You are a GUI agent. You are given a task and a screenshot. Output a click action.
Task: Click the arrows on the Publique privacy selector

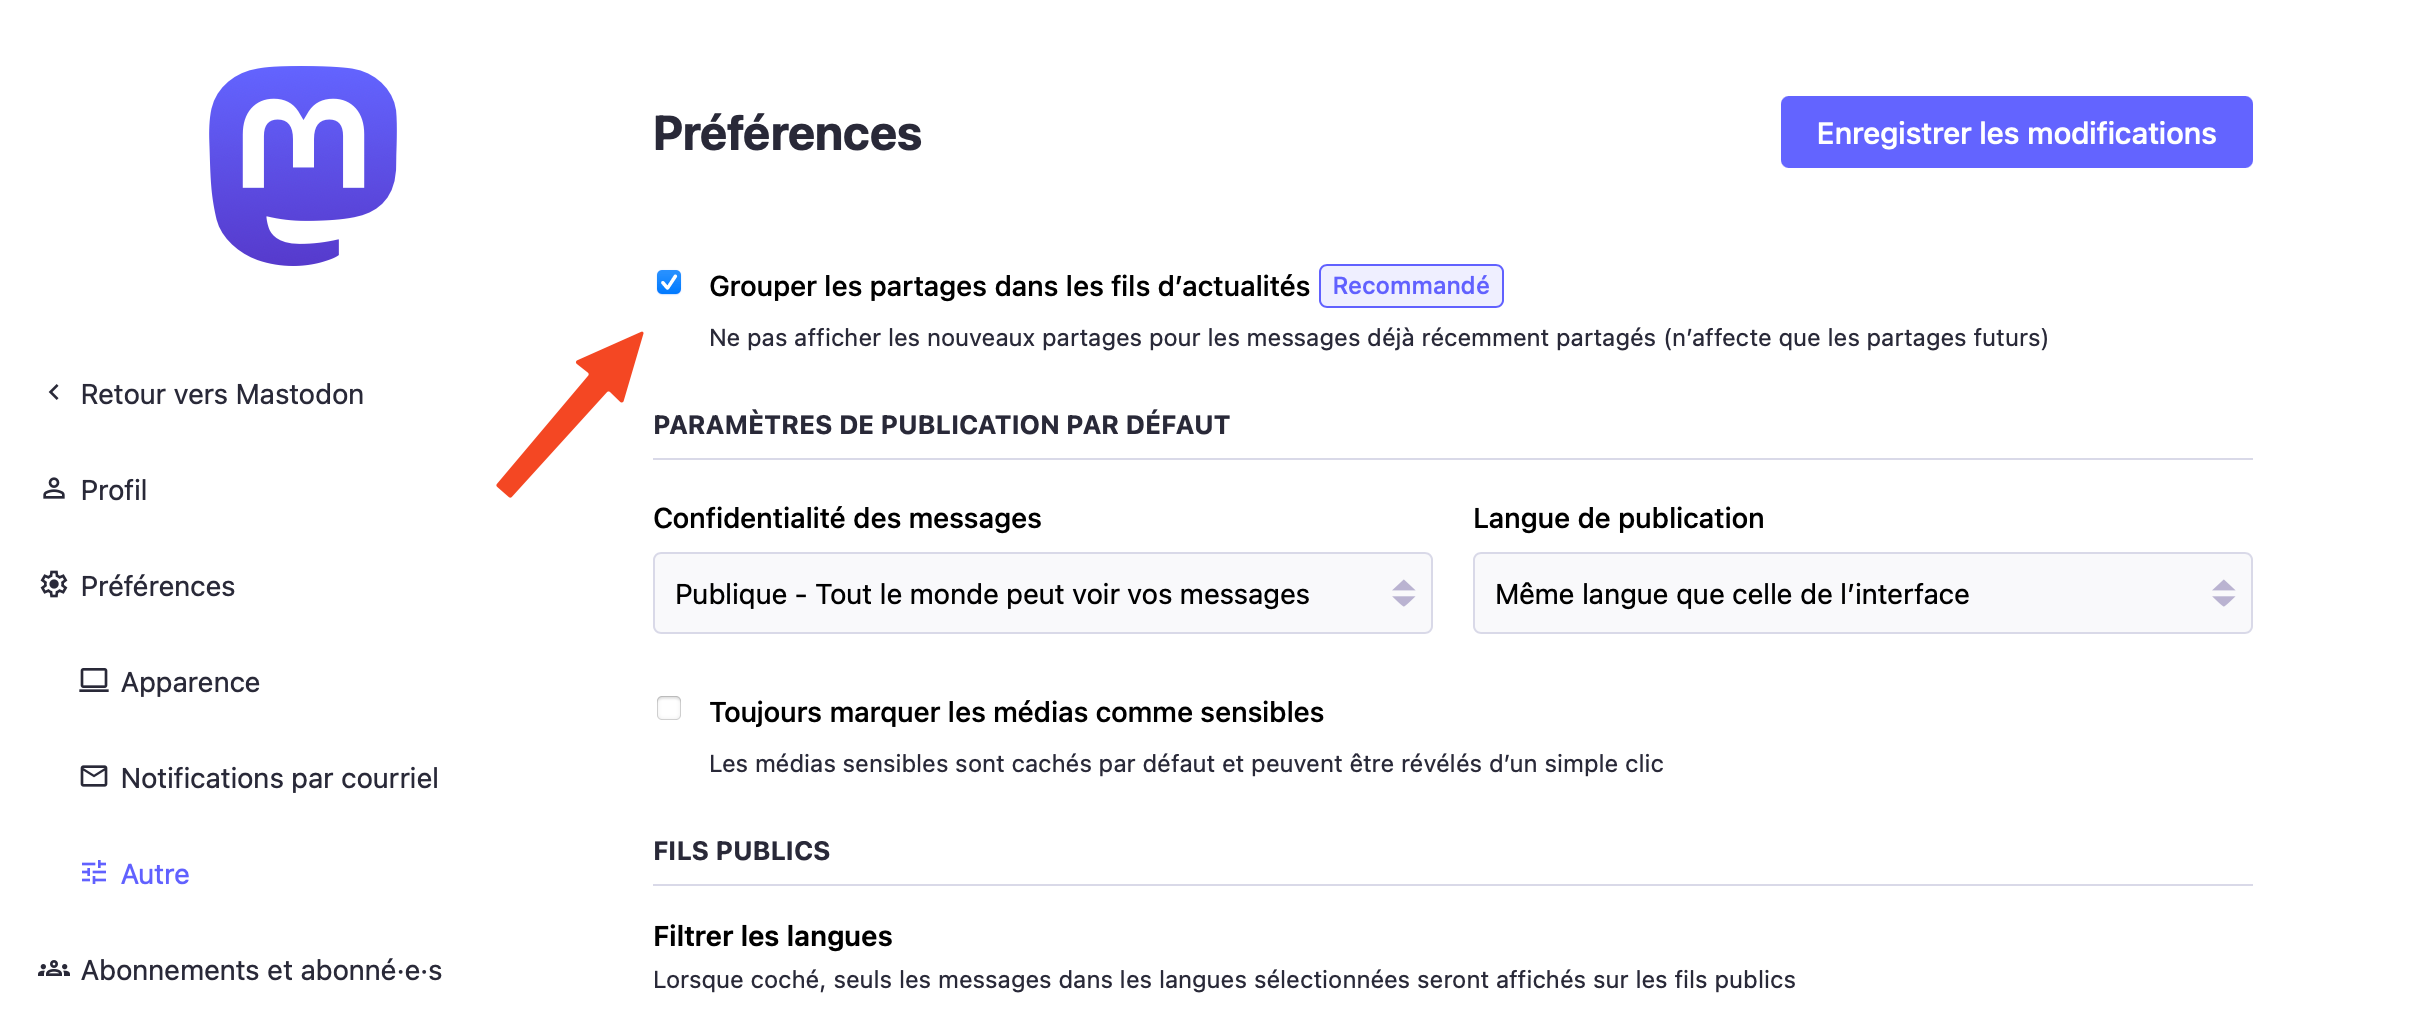pyautogui.click(x=1403, y=594)
